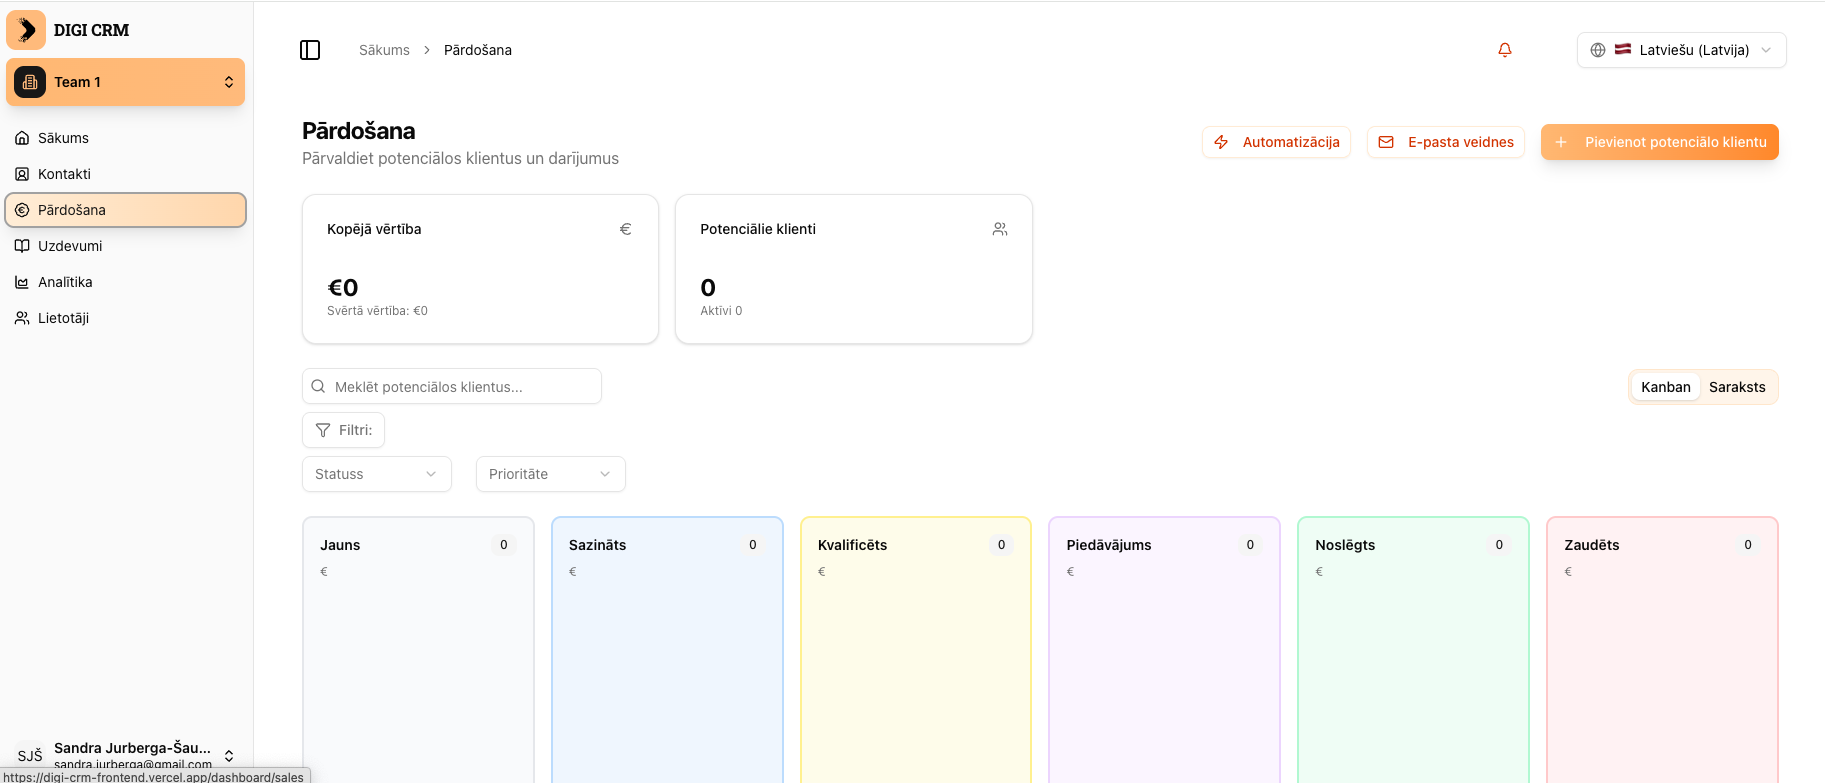Click the Sākums breadcrumb link
The width and height of the screenshot is (1825, 783).
(x=384, y=50)
